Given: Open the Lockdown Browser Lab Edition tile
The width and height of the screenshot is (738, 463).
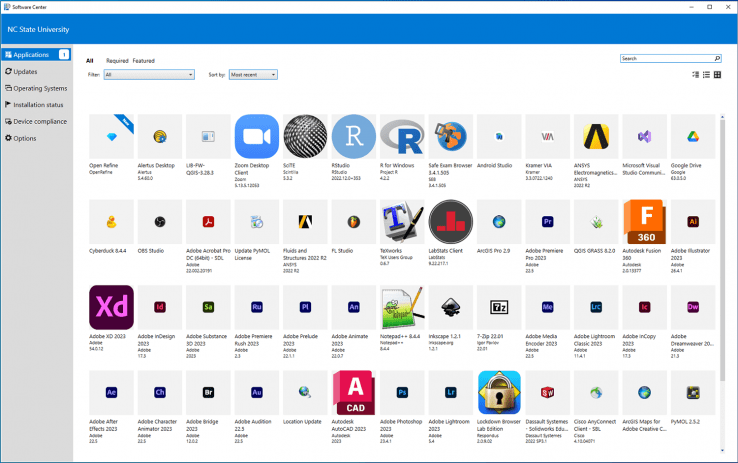Looking at the screenshot, I should tap(499, 392).
